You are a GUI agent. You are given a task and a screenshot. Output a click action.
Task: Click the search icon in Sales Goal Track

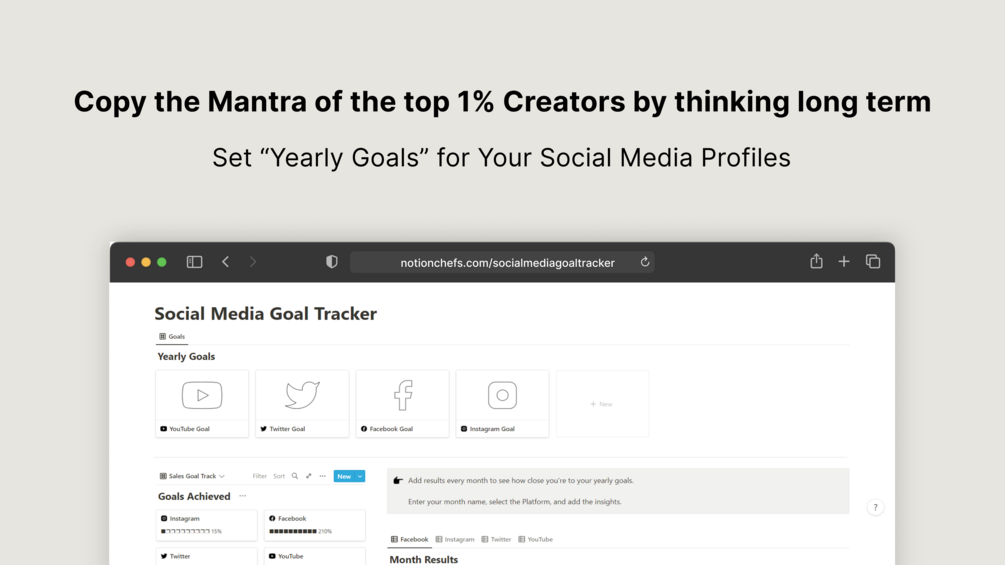295,476
